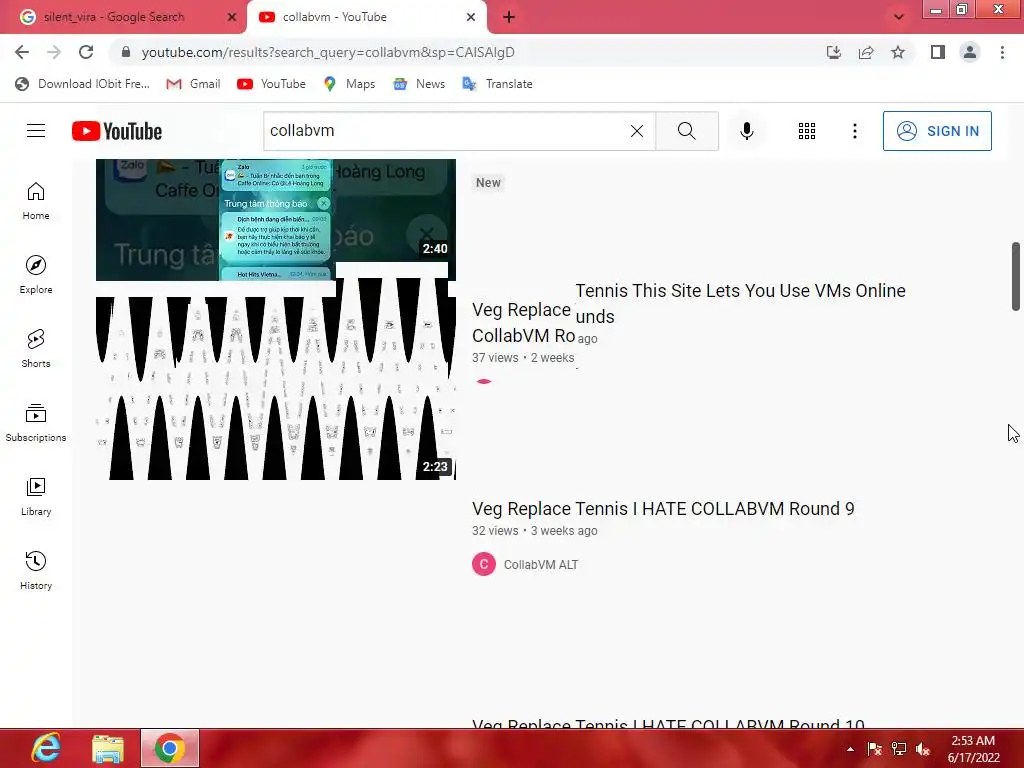This screenshot has width=1024, height=768.
Task: Open News bookmark
Action: [x=419, y=84]
